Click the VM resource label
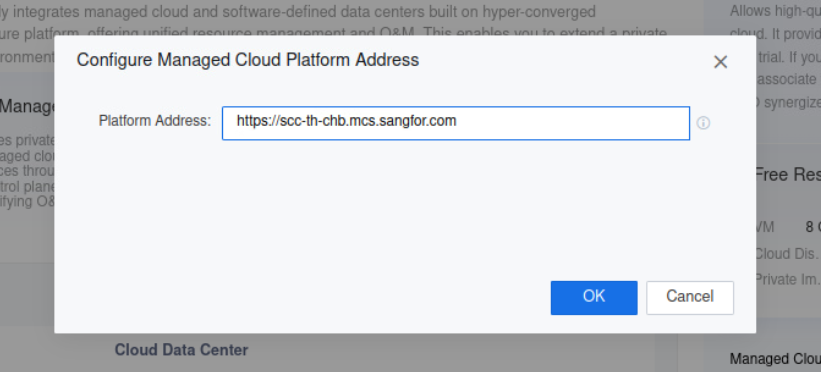 pyautogui.click(x=764, y=227)
